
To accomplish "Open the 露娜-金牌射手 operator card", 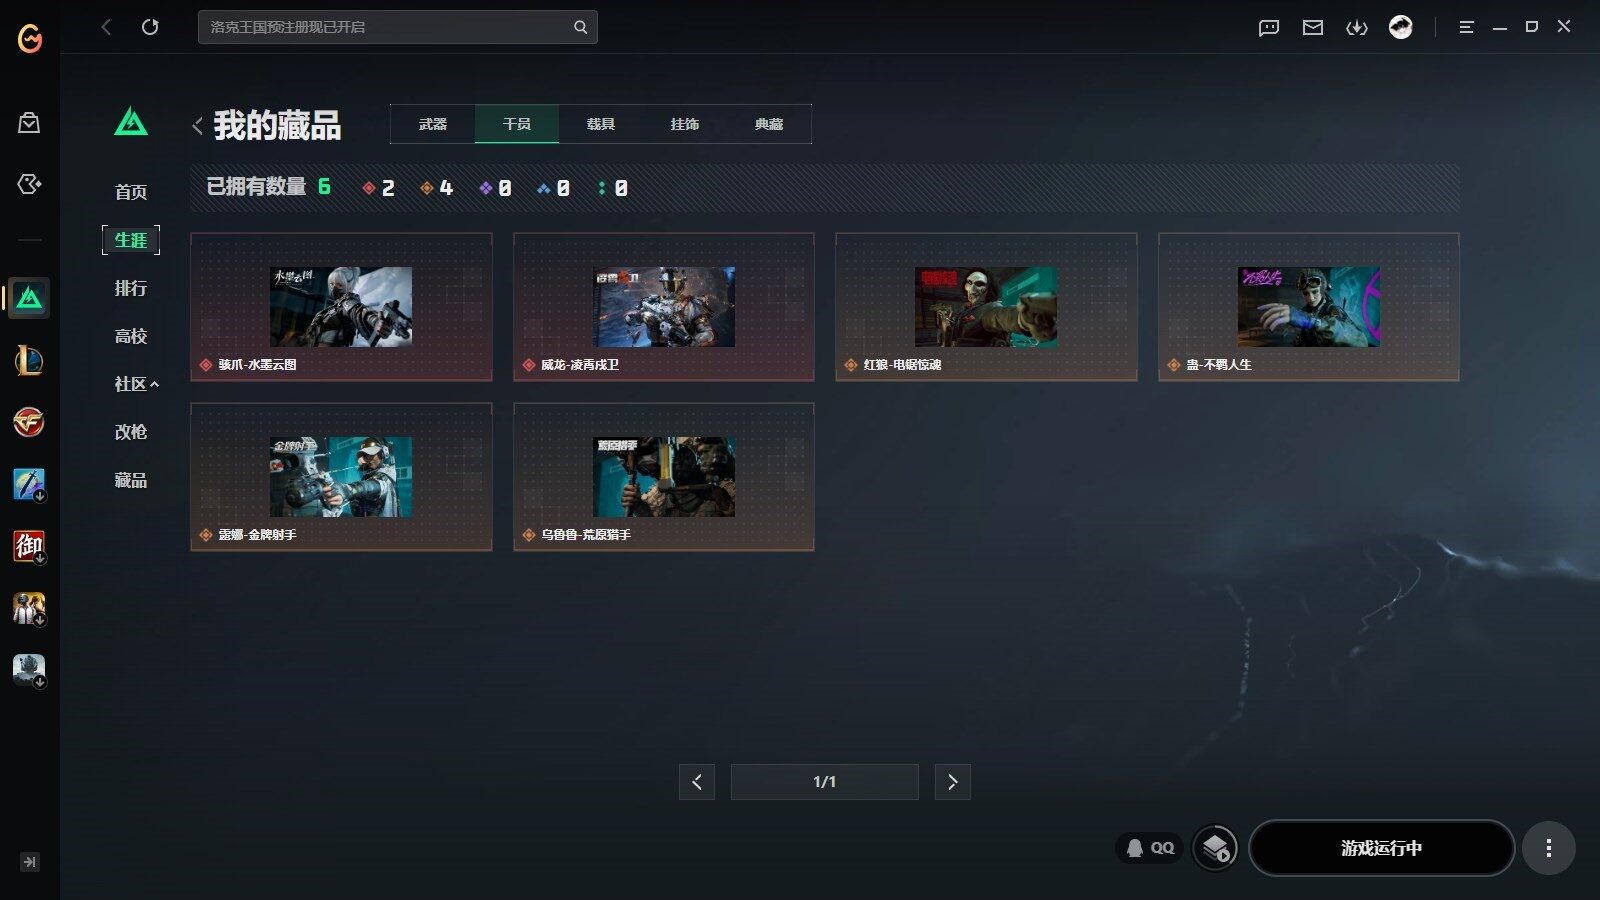I will 341,477.
